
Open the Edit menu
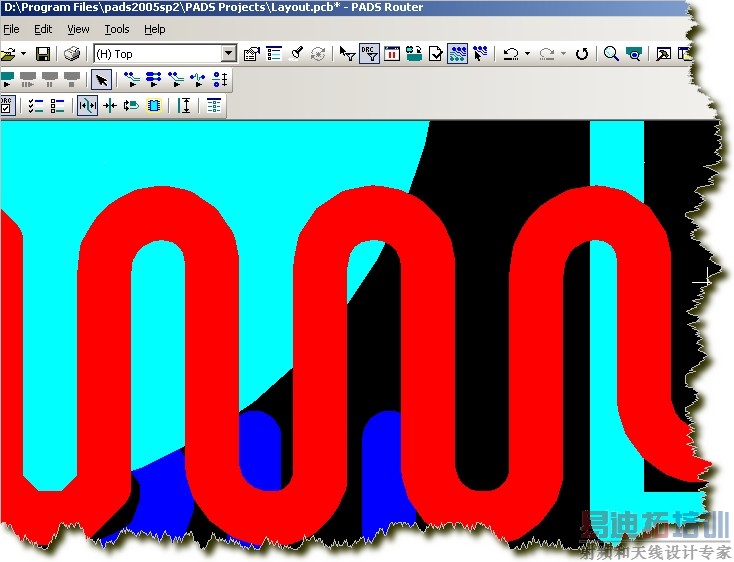43,29
